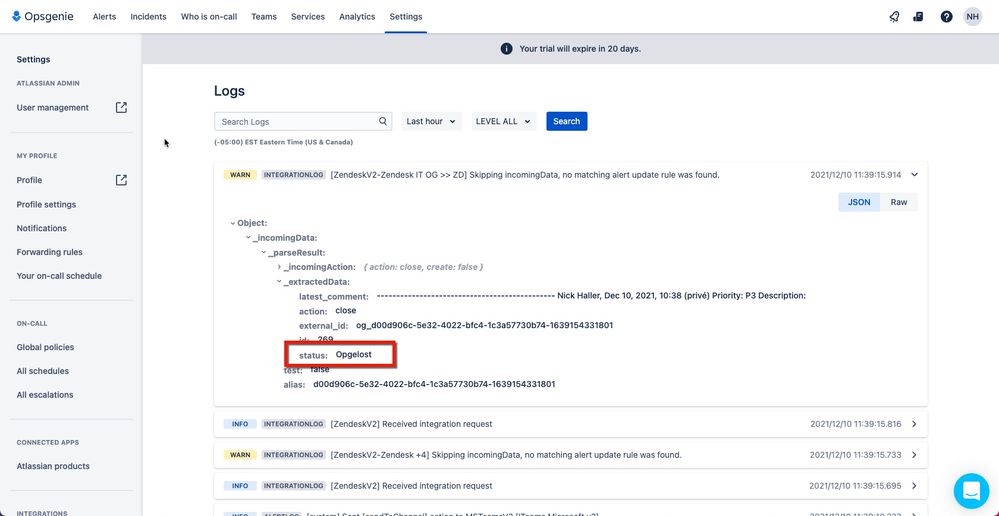999x516 pixels.
Task: Open the NH user avatar menu
Action: point(972,17)
